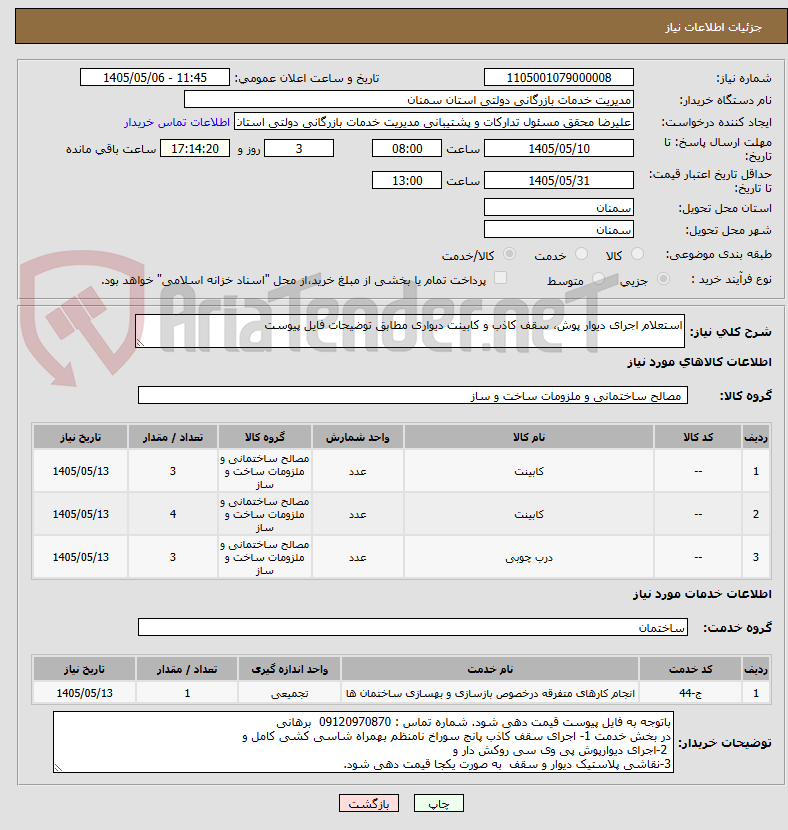
Task: Click the 08:00 time field
Action: pyautogui.click(x=407, y=148)
